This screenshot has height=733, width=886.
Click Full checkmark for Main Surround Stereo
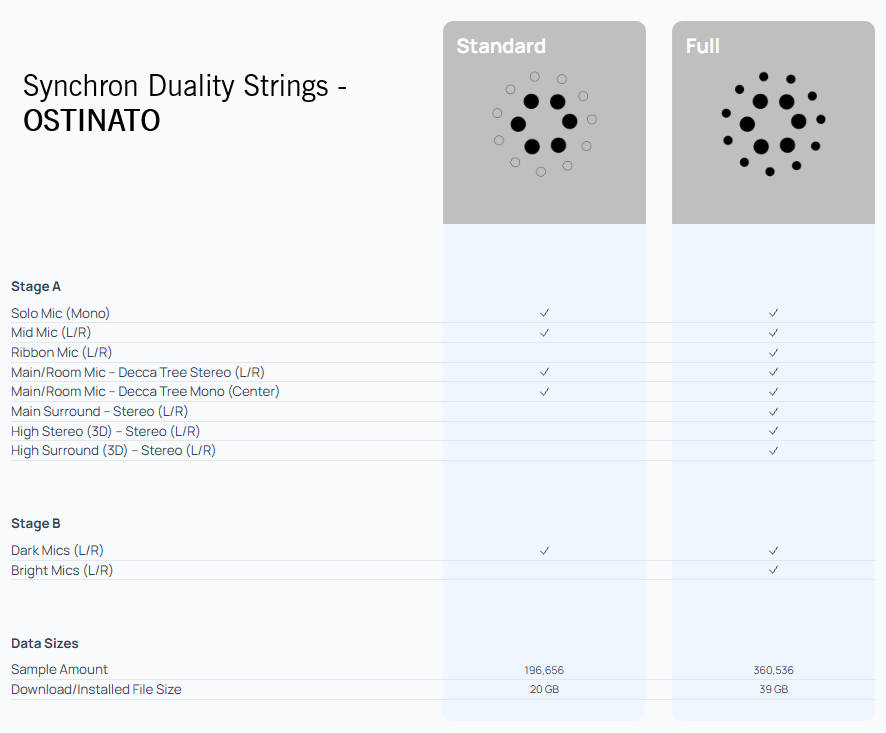pos(773,411)
